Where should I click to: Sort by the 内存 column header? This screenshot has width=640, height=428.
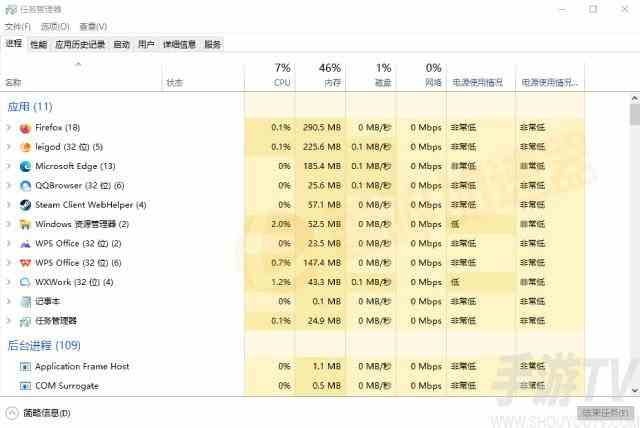[x=320, y=75]
